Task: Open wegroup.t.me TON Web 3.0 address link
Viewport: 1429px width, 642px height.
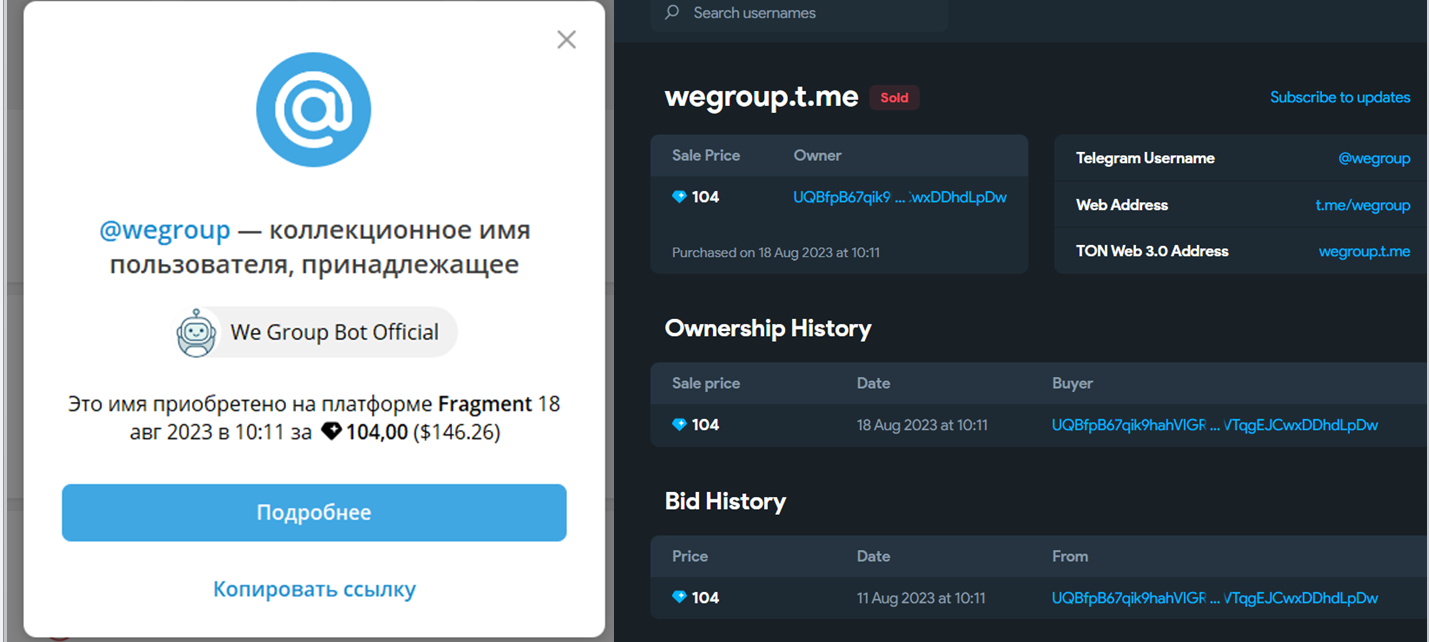Action: point(1364,251)
